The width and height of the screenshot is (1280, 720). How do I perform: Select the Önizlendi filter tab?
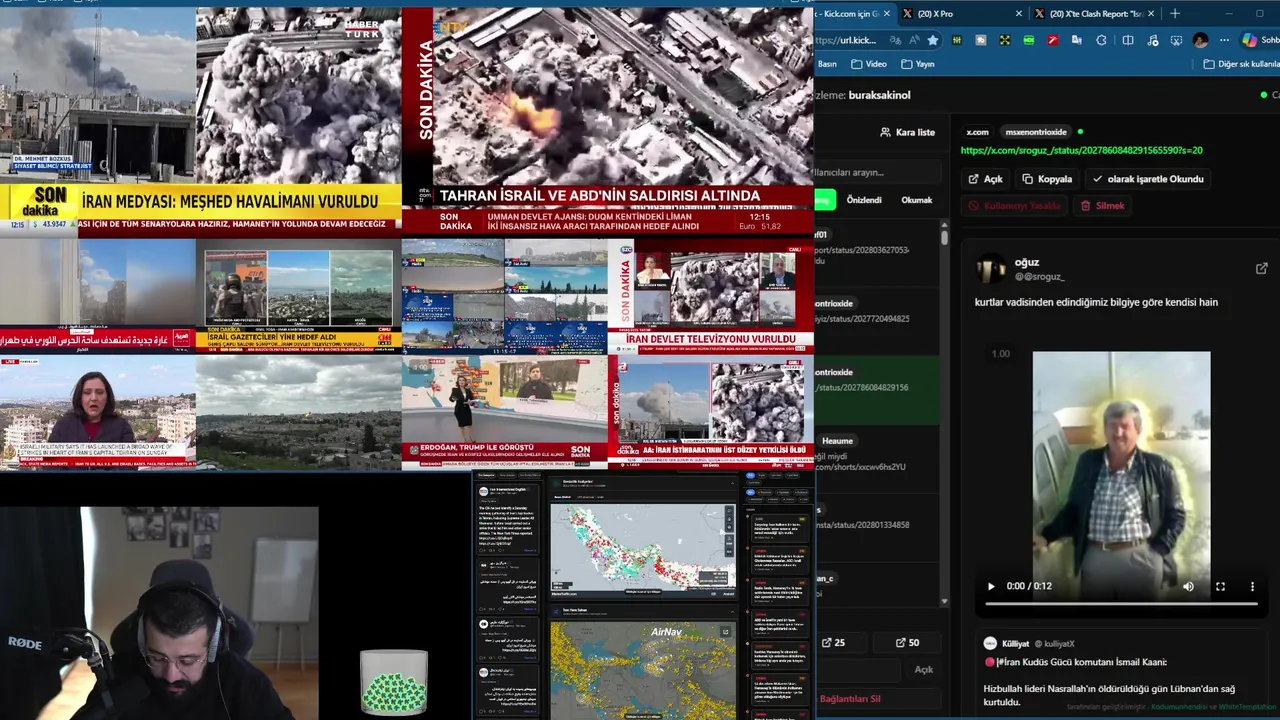click(x=864, y=200)
